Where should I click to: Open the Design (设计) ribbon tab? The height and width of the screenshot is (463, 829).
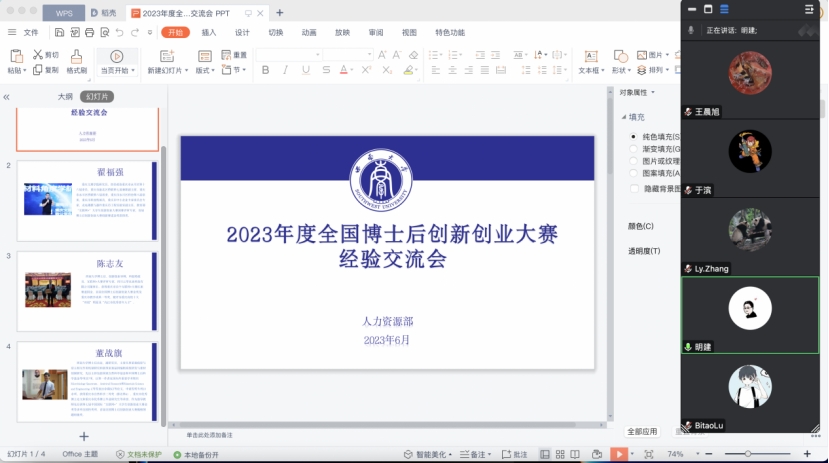tap(242, 32)
